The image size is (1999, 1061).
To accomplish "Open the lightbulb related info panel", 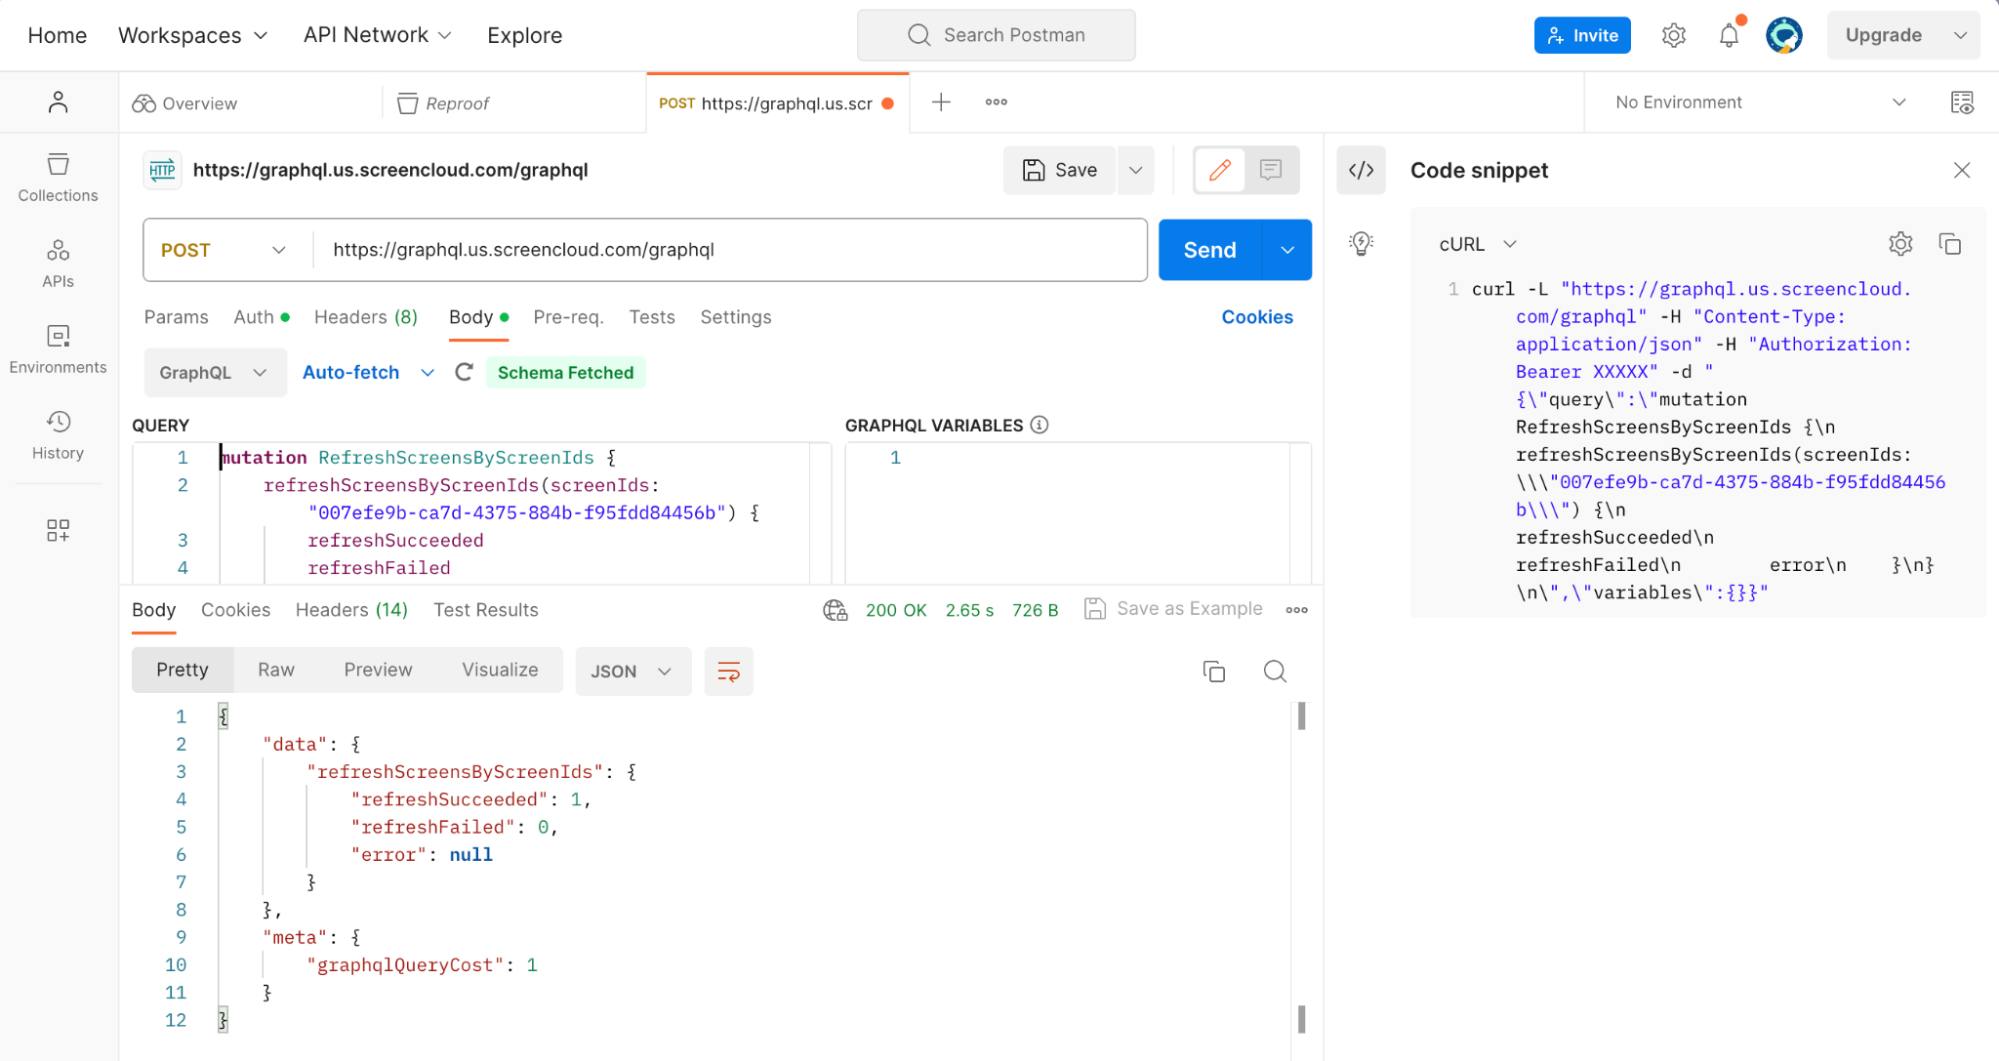I will click(x=1361, y=243).
